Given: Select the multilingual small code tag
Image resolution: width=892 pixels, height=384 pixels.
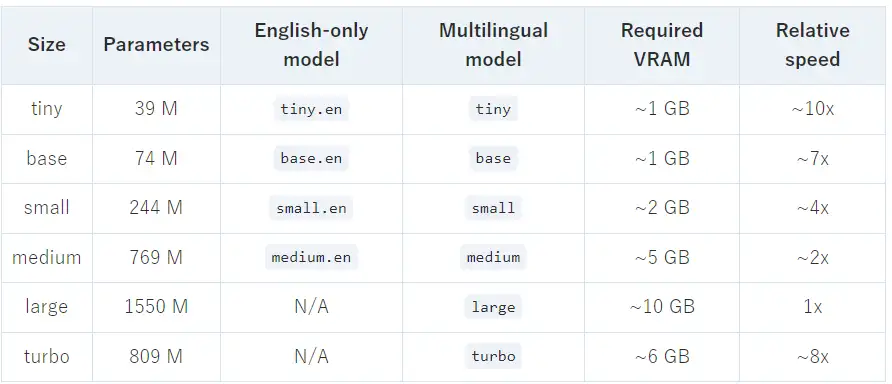Looking at the screenshot, I should [x=493, y=208].
